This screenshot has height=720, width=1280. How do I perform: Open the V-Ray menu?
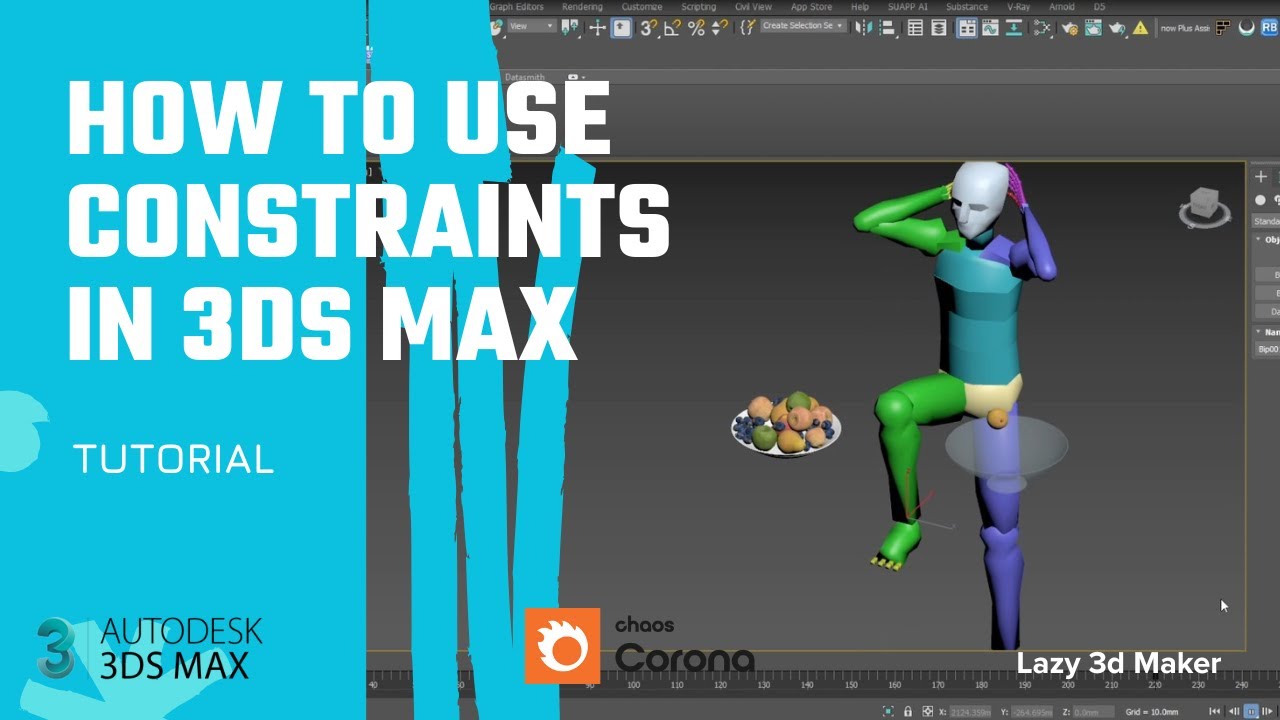(x=1018, y=7)
